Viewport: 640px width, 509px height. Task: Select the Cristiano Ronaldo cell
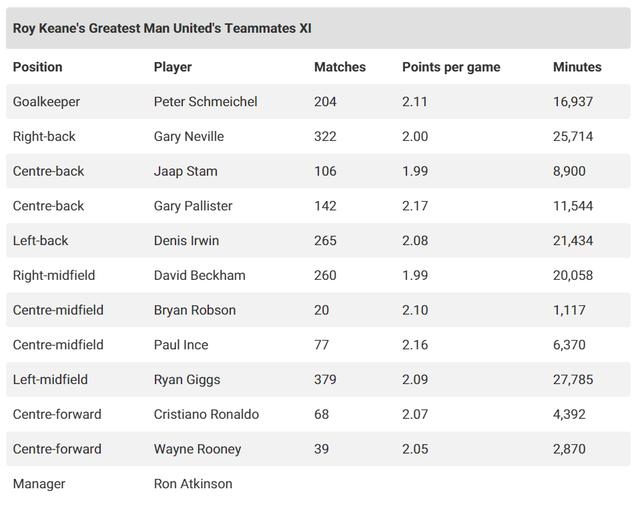(x=206, y=414)
